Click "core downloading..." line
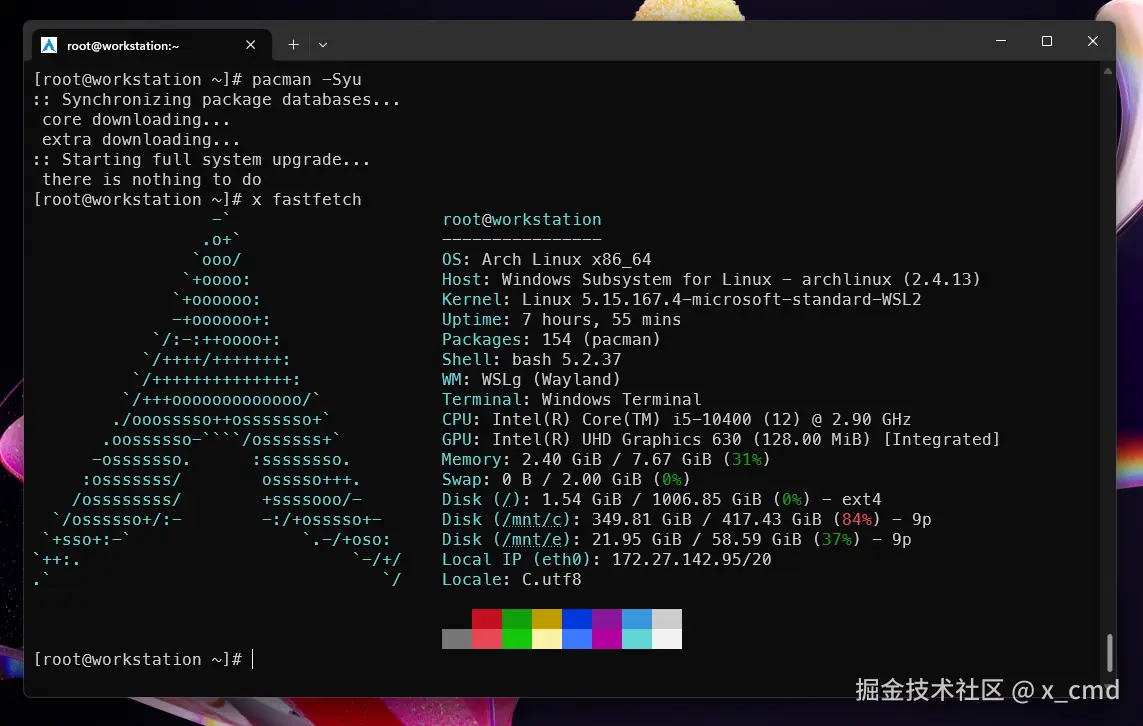The width and height of the screenshot is (1143, 726). (x=136, y=120)
